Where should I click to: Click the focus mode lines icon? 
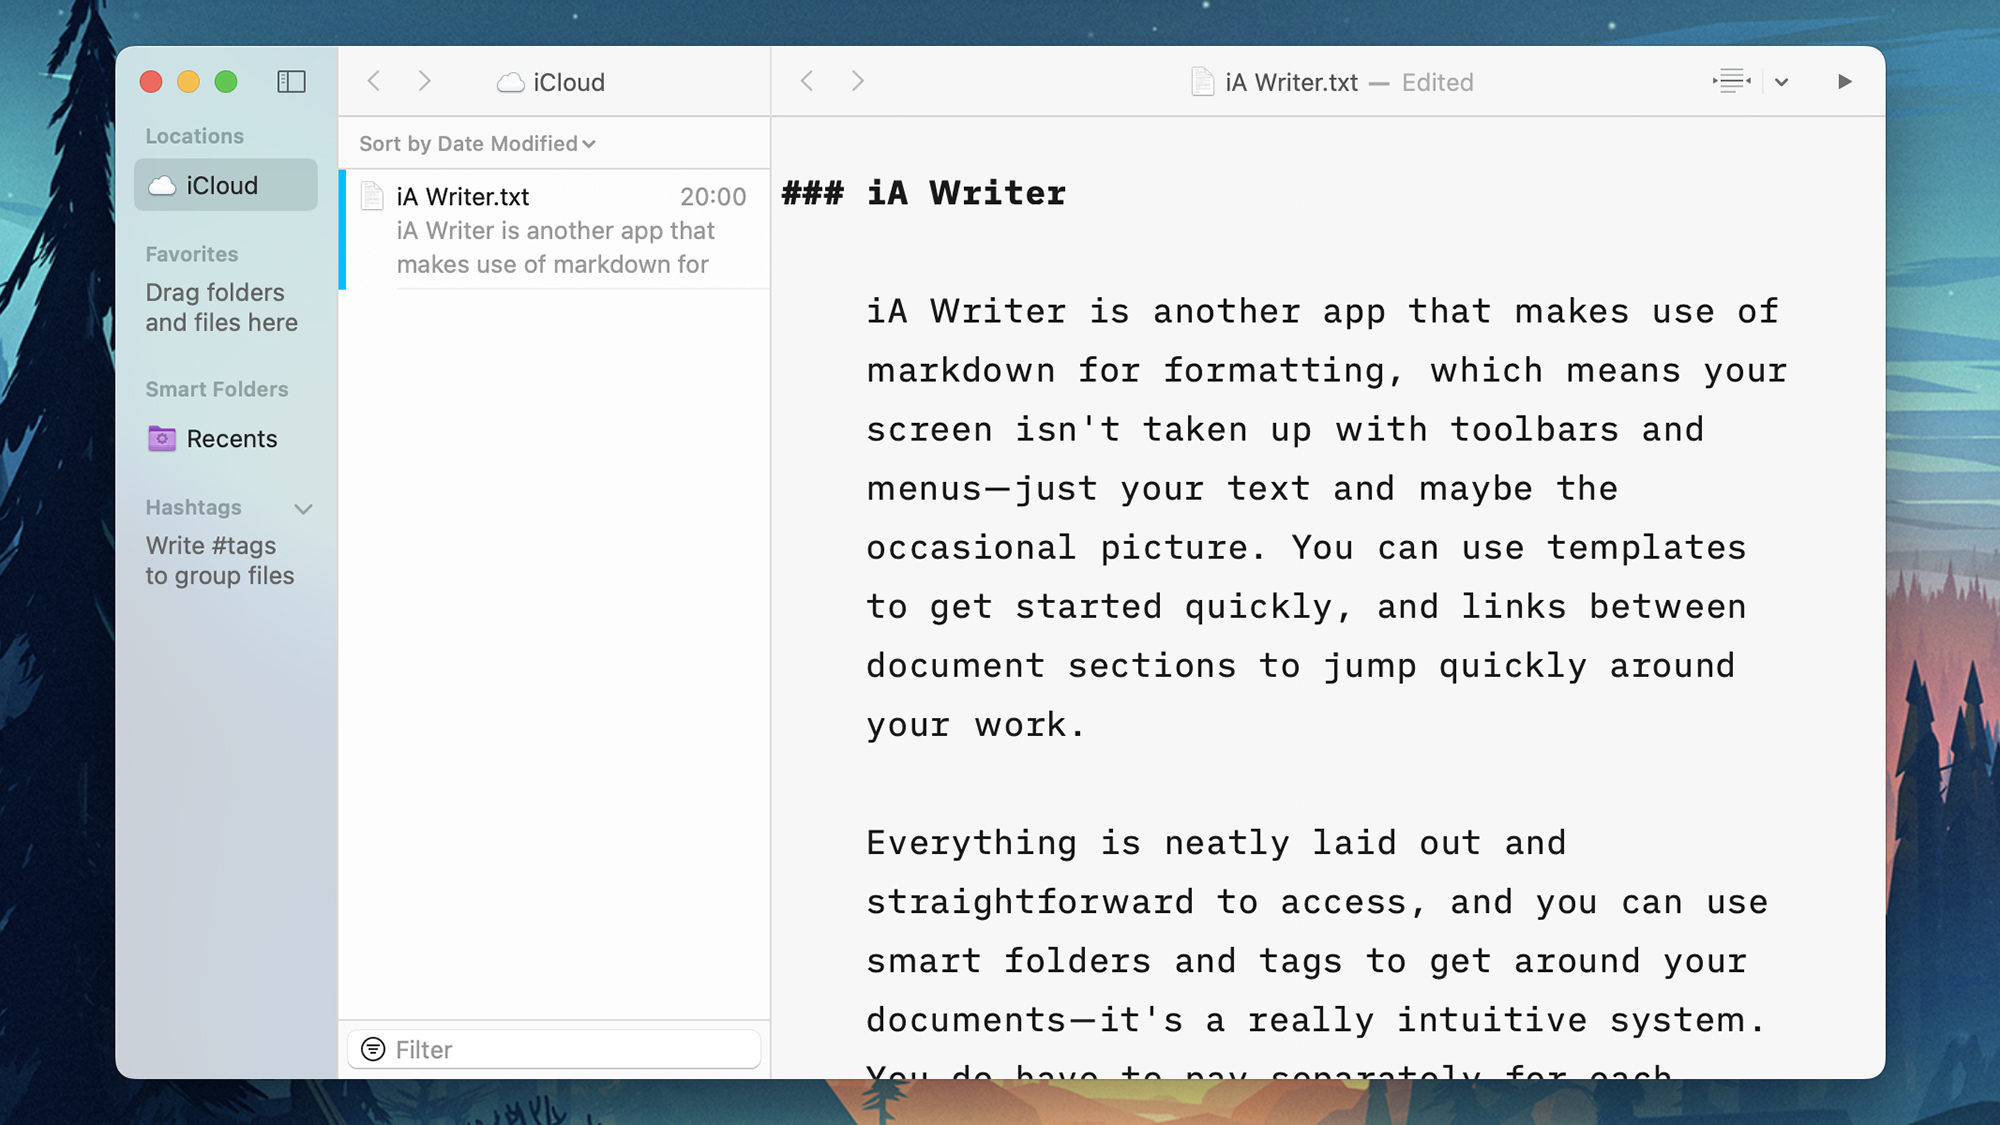[1731, 81]
